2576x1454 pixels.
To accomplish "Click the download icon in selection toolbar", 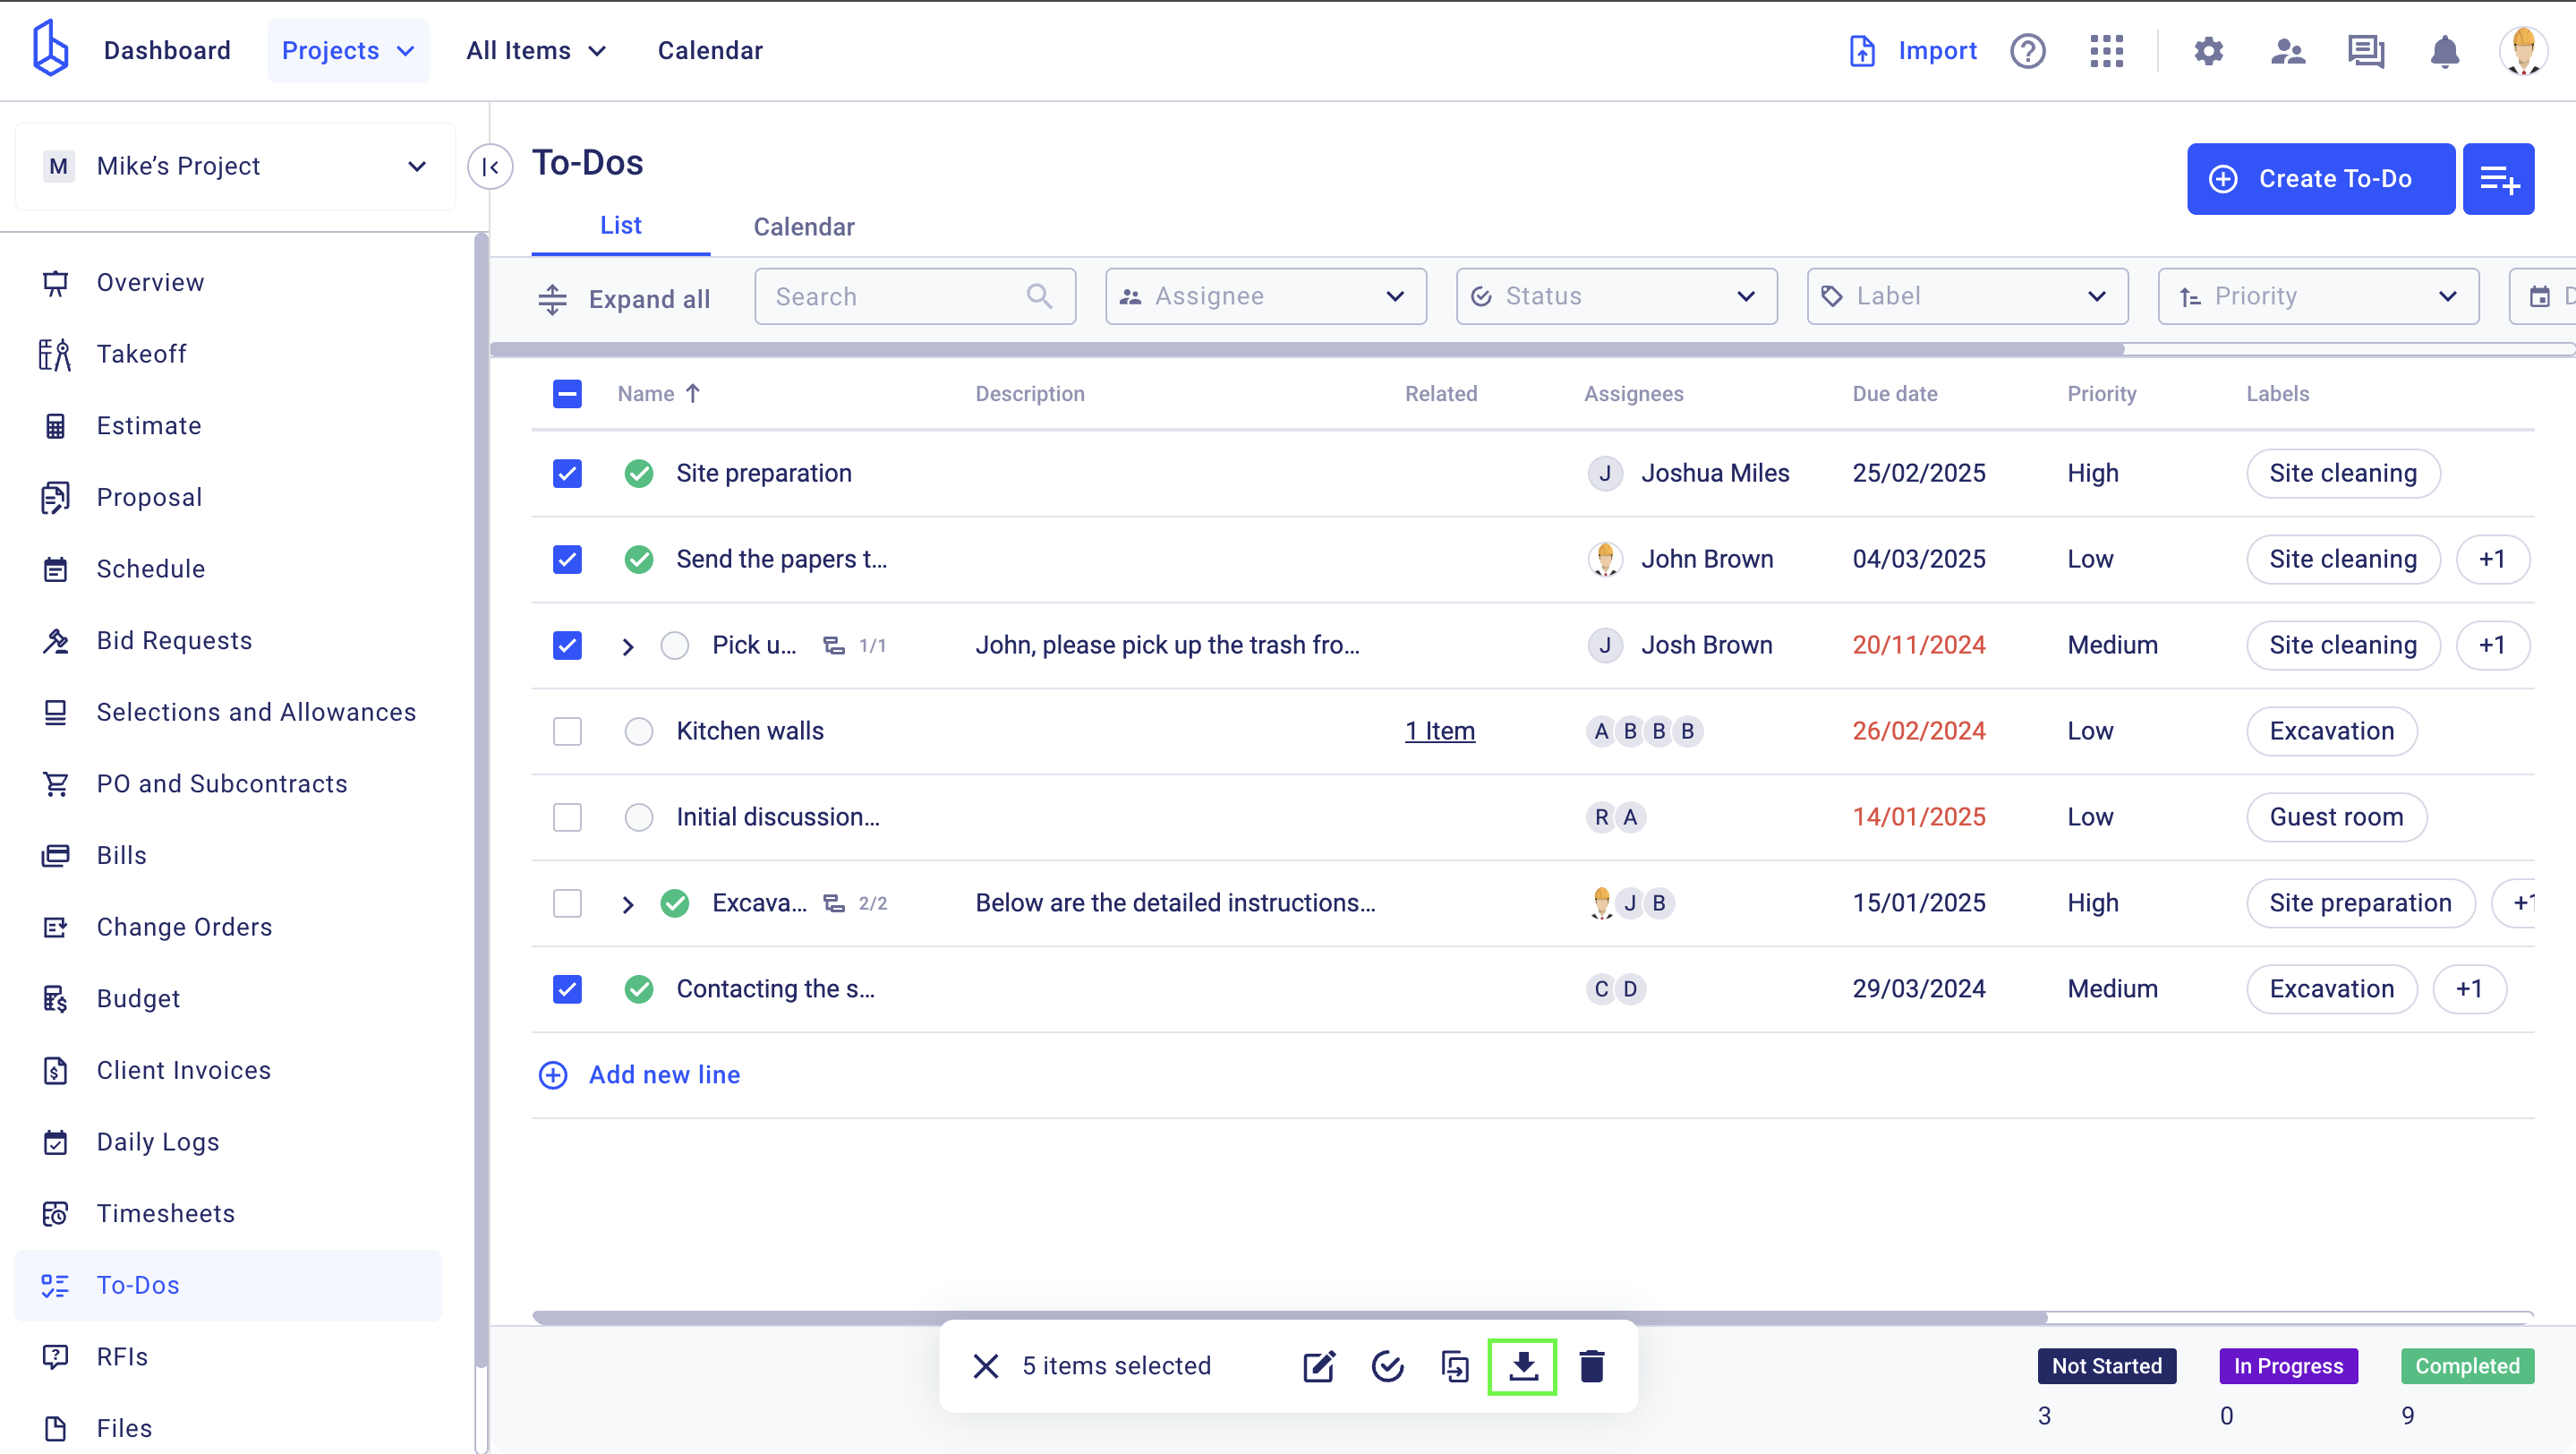I will pos(1522,1366).
